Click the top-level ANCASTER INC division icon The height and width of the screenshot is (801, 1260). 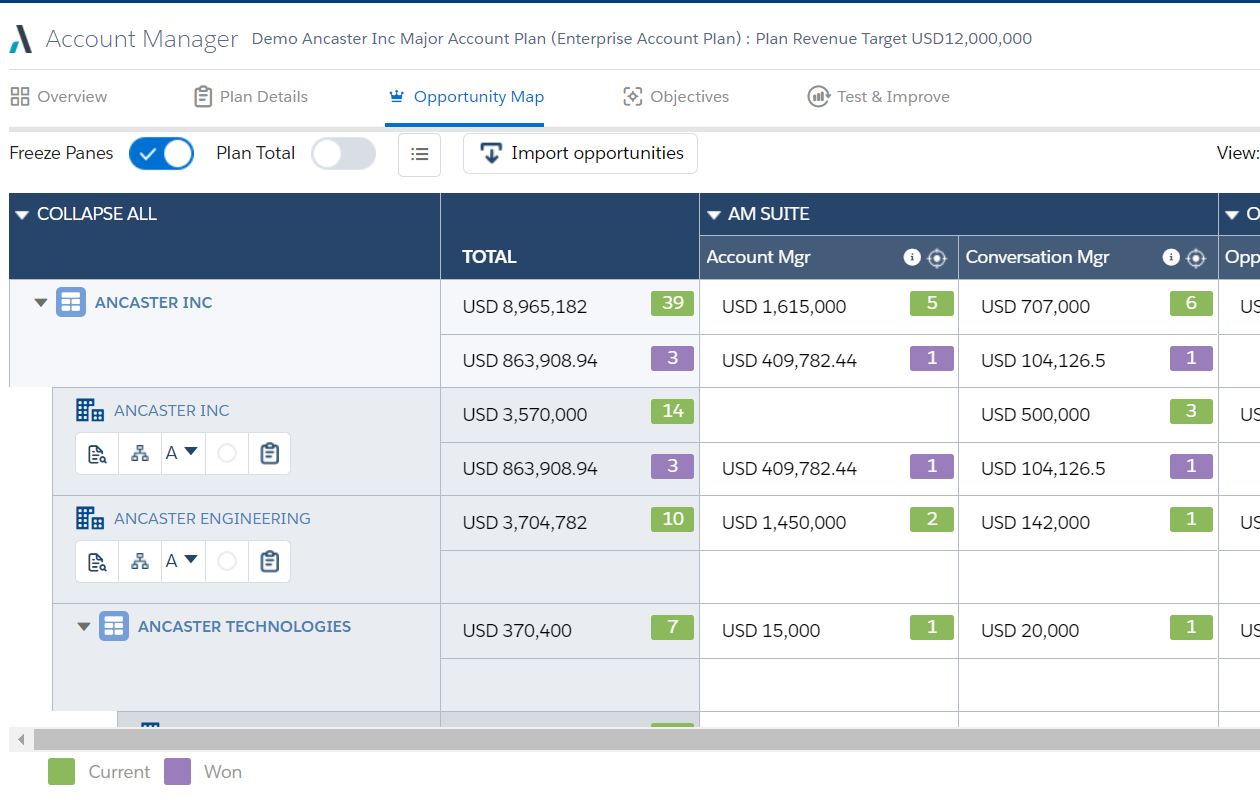coord(71,302)
